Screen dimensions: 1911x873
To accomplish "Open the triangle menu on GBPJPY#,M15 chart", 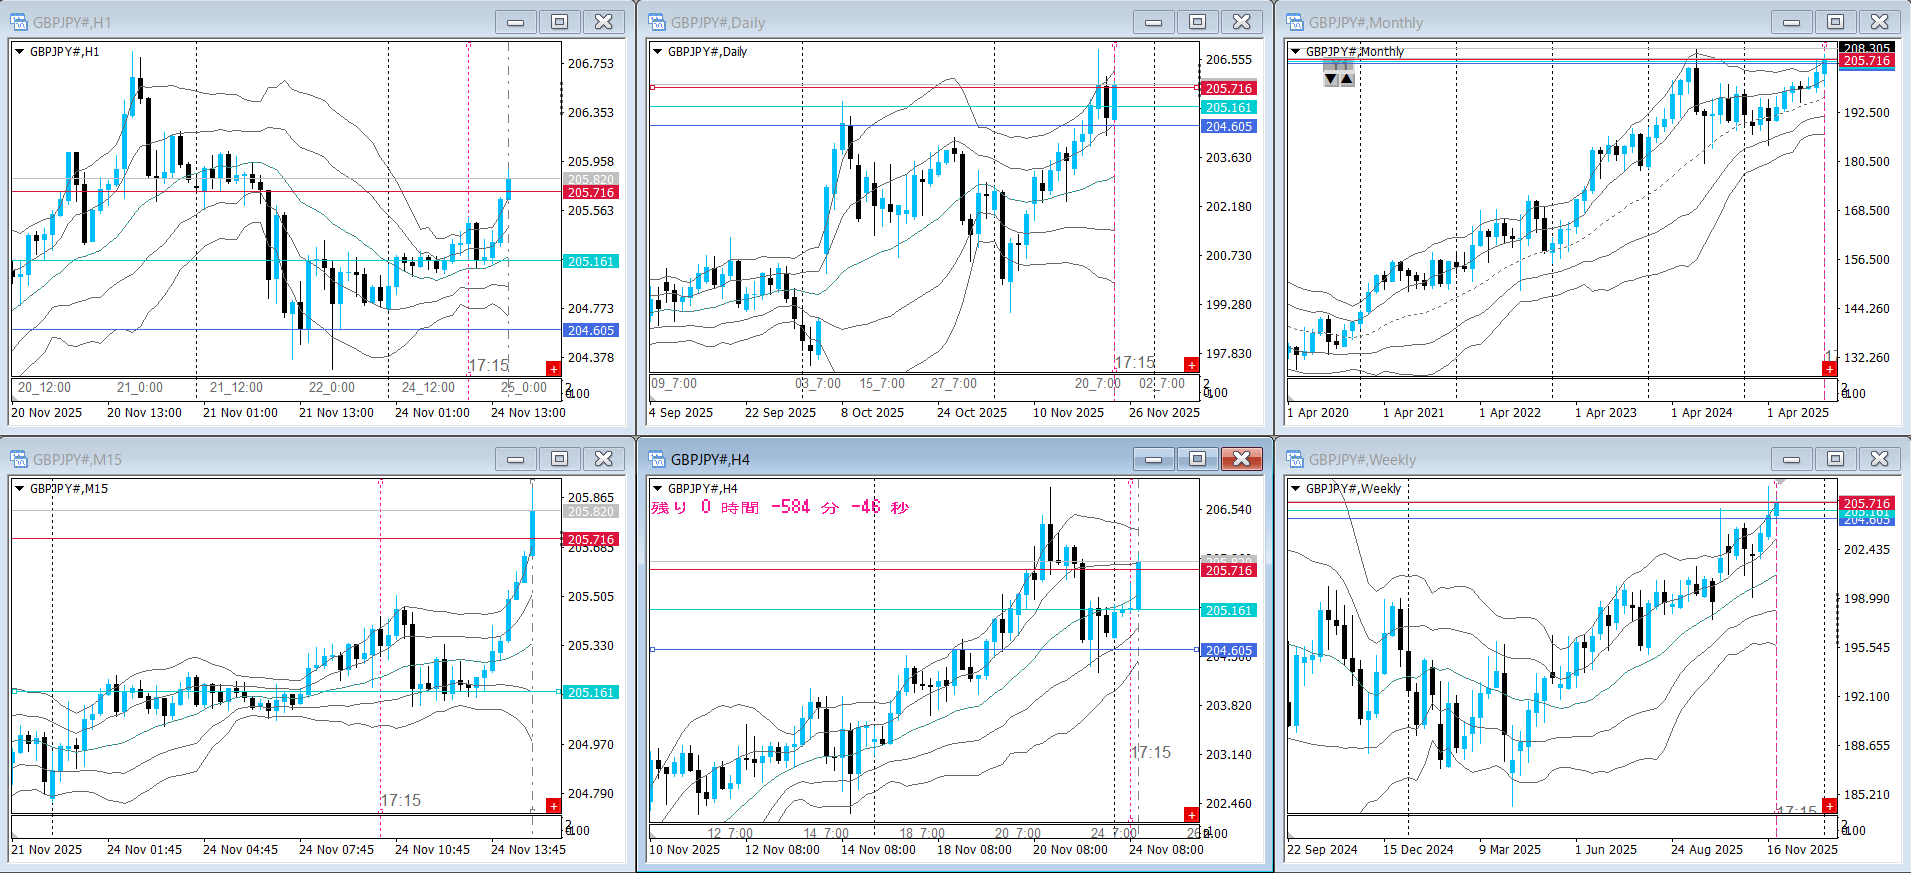I will 20,489.
